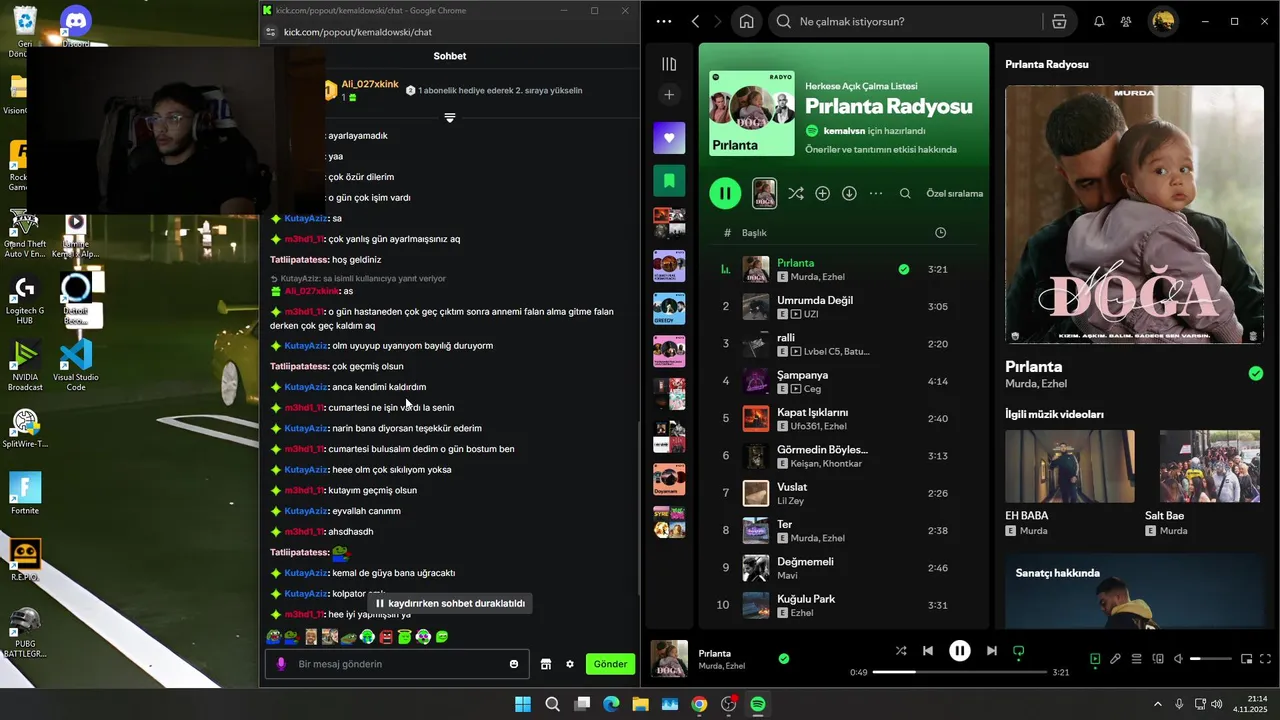Viewport: 1280px width, 720px height.
Task: Expand Your Library in Spotify sidebar
Action: pyautogui.click(x=669, y=64)
